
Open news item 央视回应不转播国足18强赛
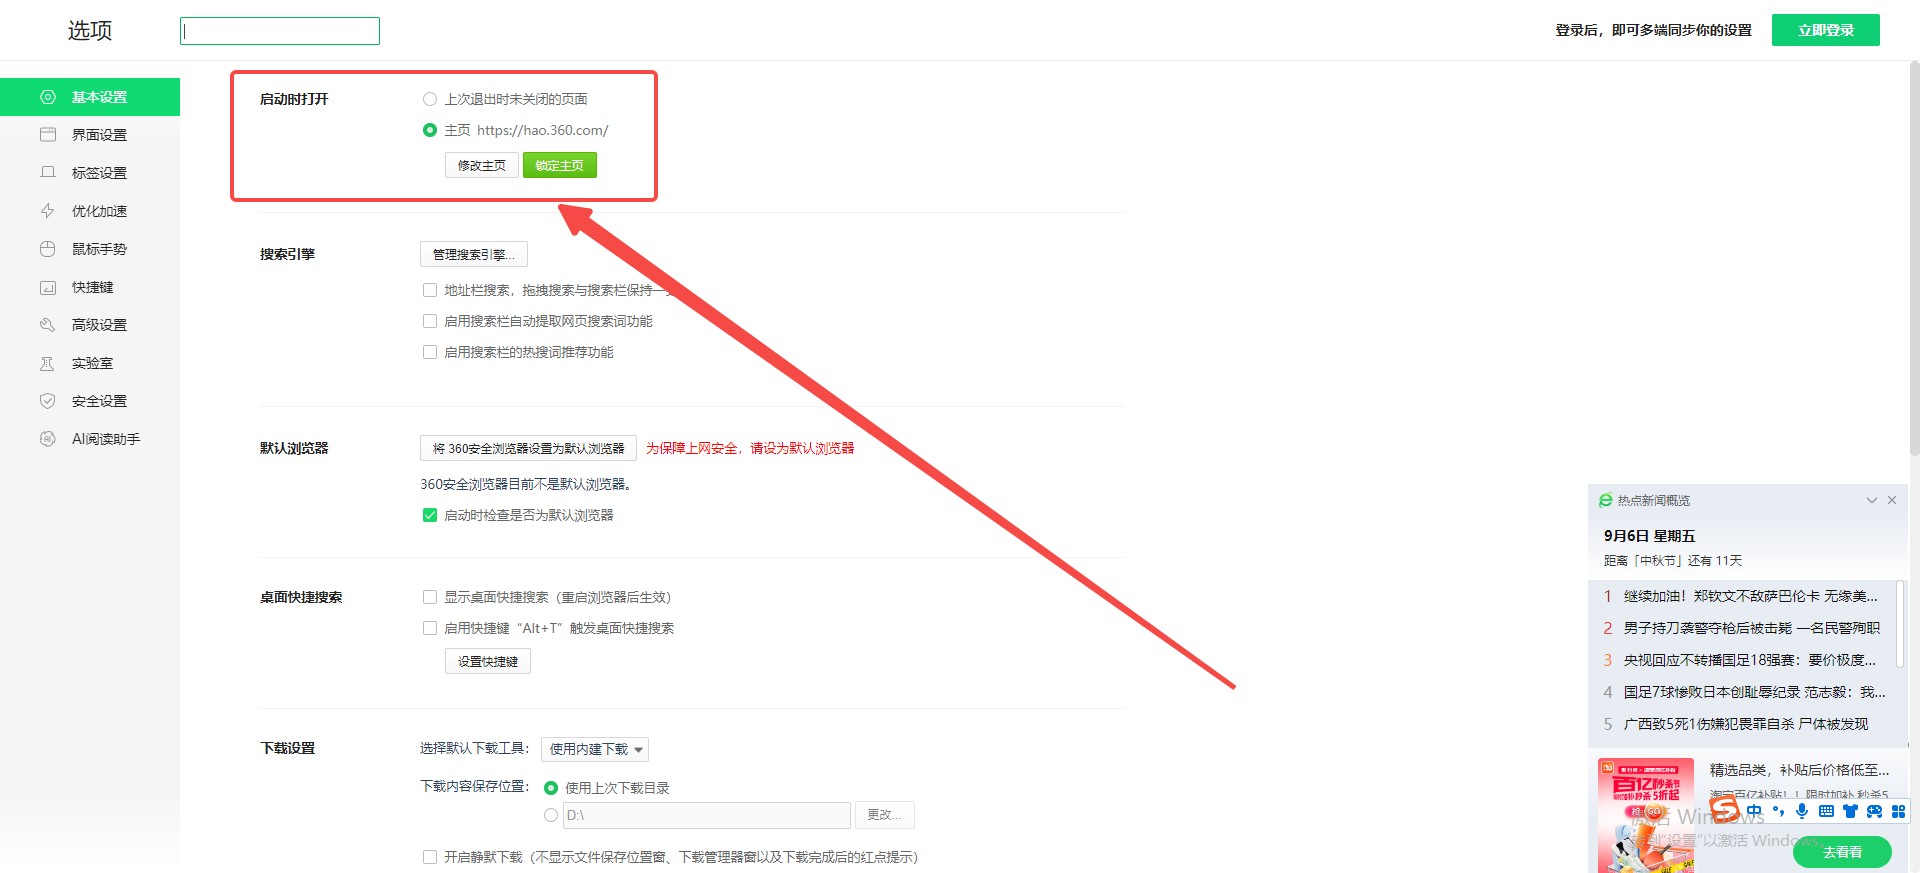pos(1750,660)
